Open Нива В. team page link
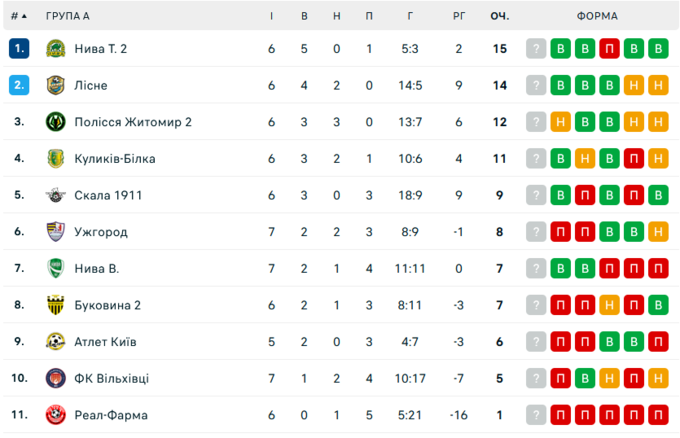 click(x=97, y=268)
